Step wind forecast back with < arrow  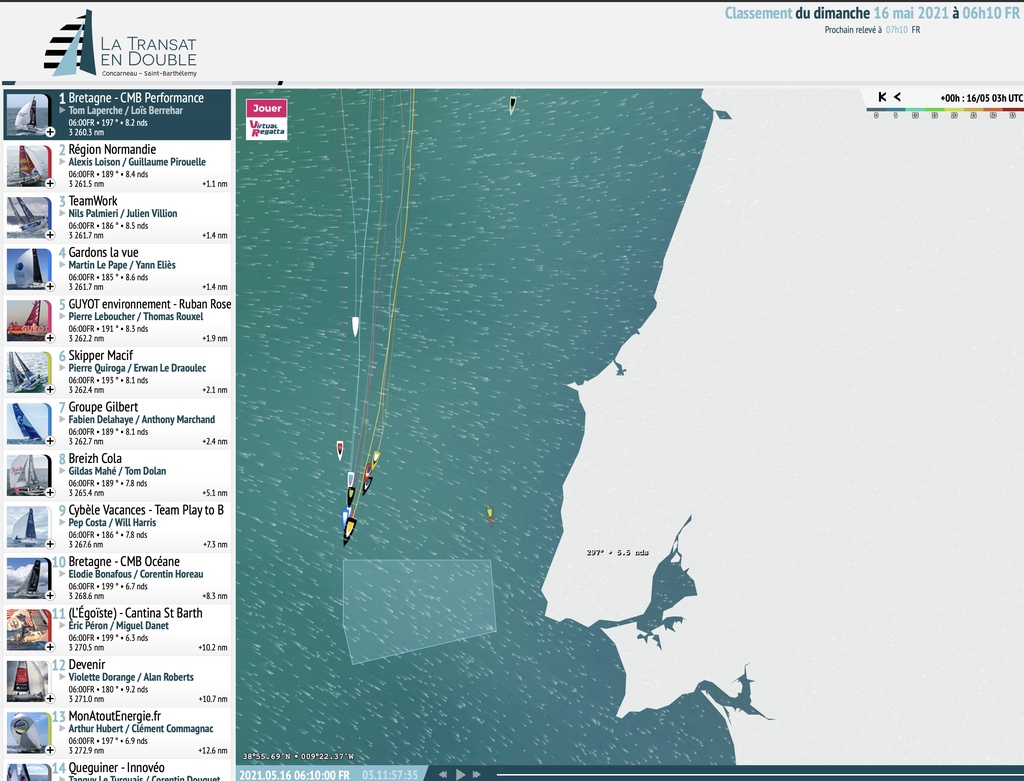click(x=897, y=97)
